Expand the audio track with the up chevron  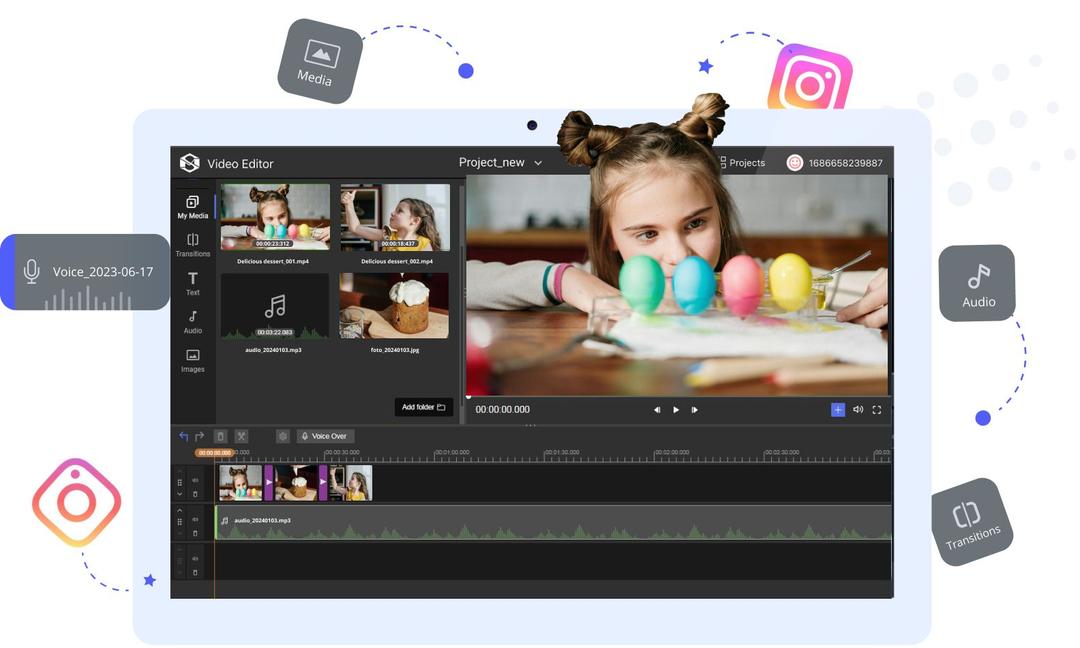(179, 510)
